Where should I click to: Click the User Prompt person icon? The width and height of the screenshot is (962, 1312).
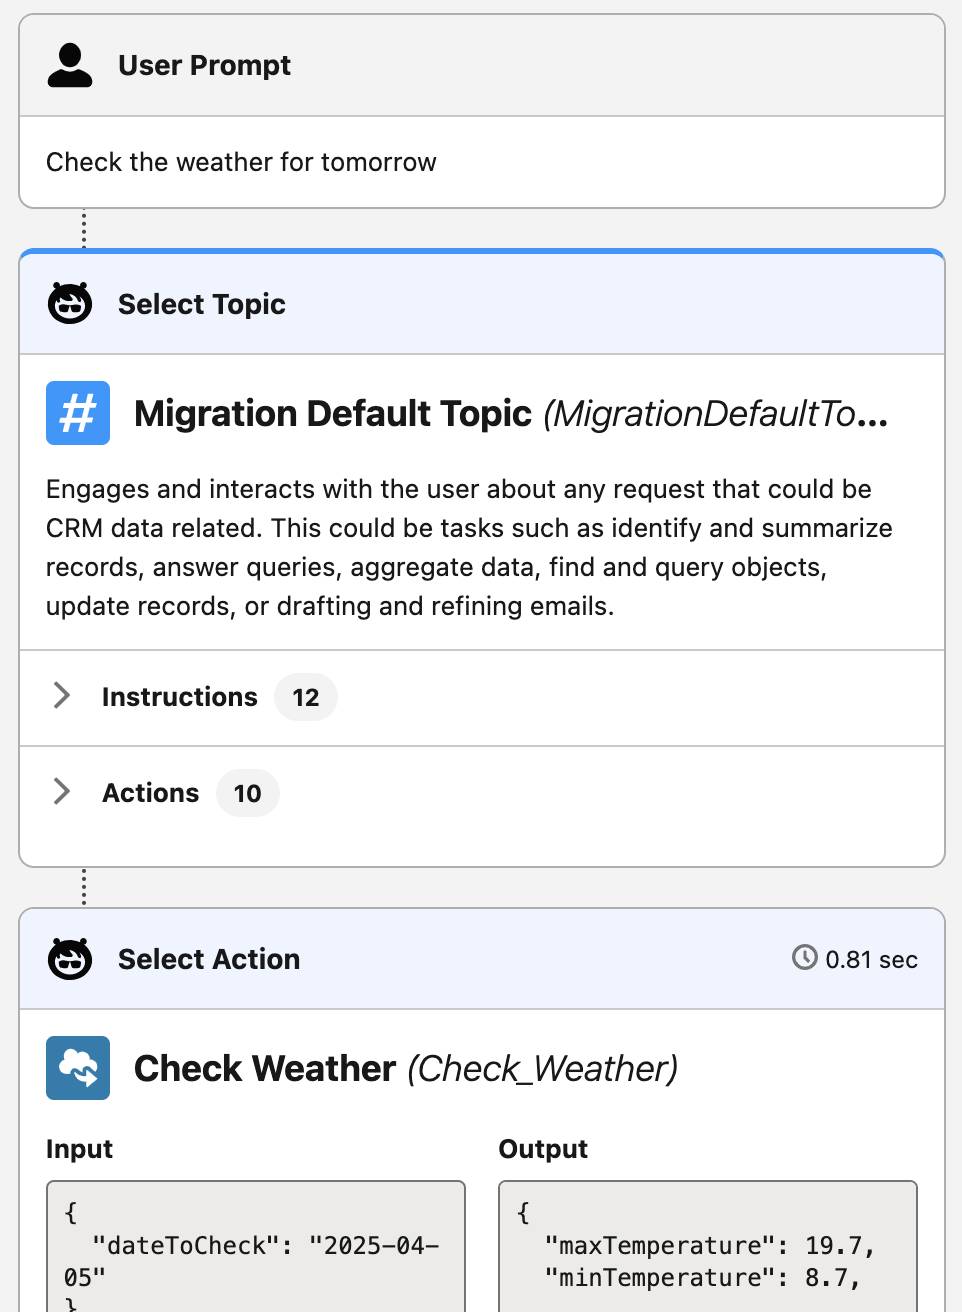[x=69, y=64]
